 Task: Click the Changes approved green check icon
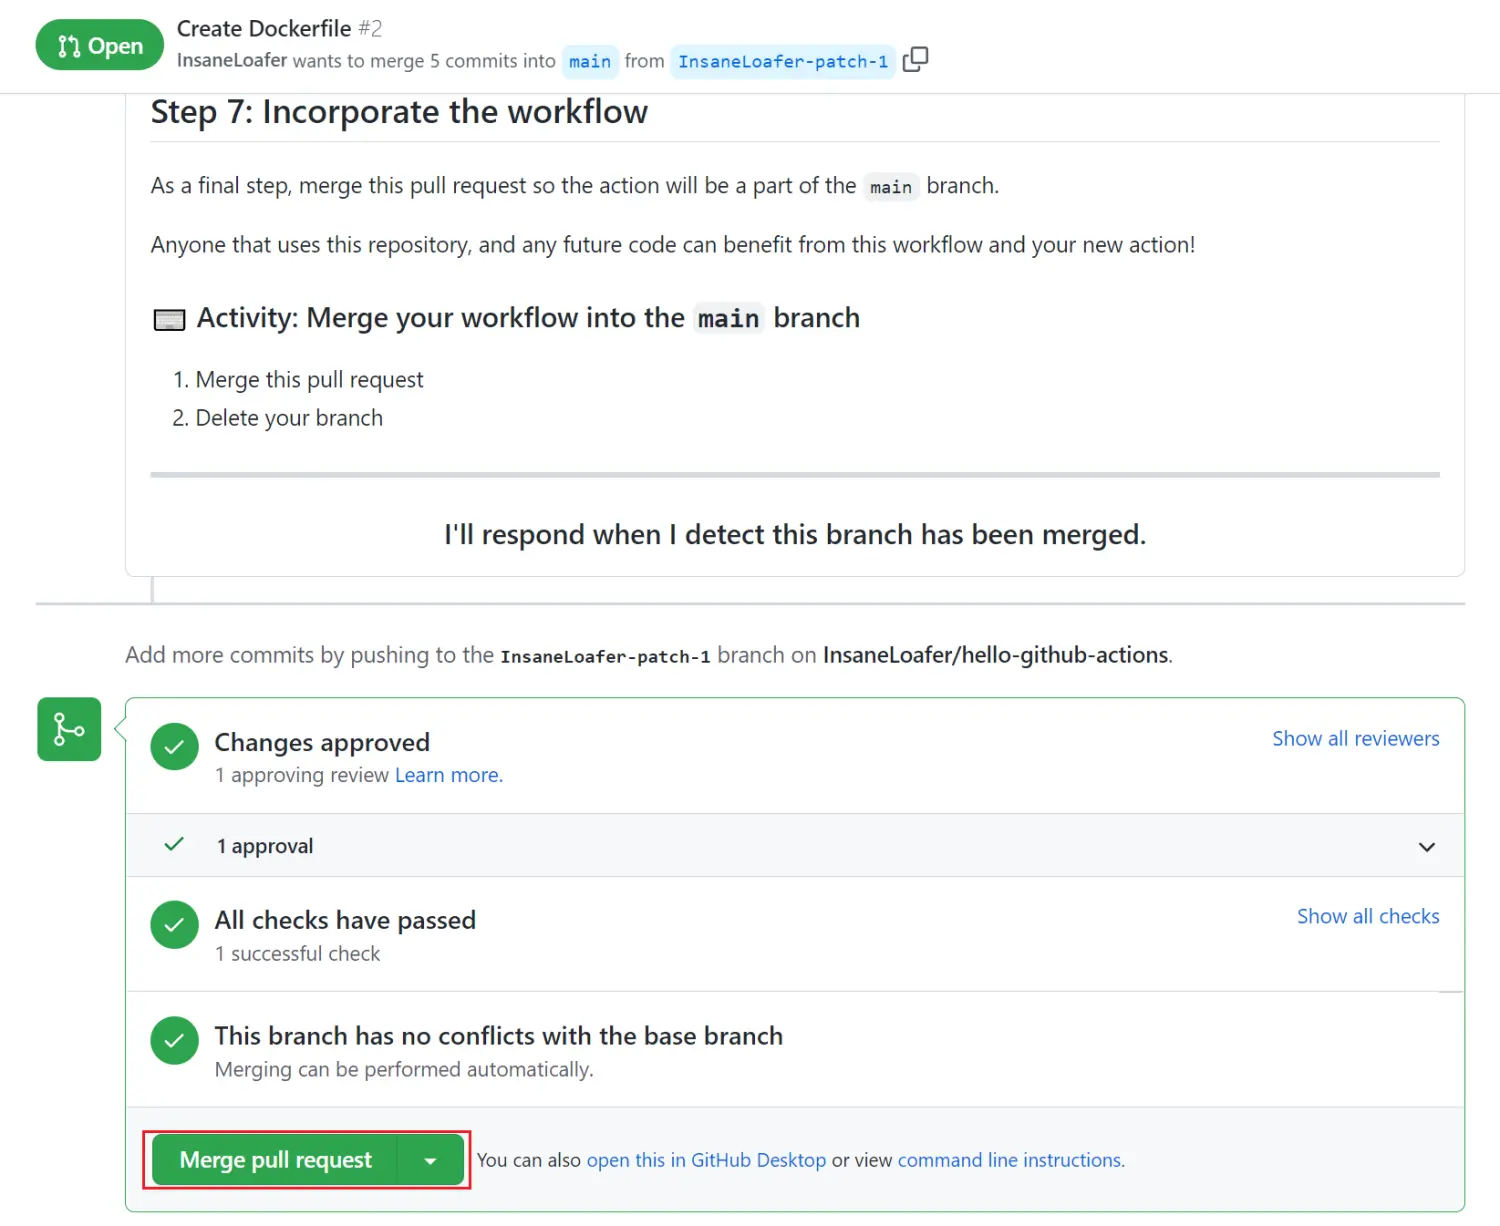pos(174,747)
